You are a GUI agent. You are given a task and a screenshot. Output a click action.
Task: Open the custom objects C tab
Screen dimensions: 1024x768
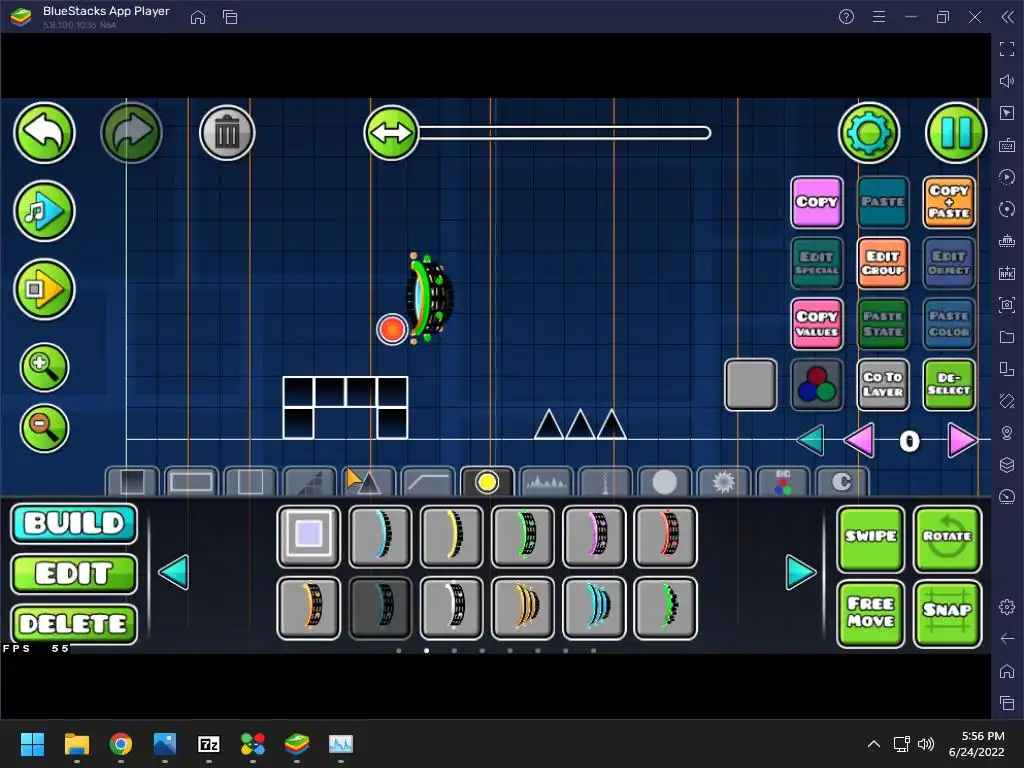842,482
